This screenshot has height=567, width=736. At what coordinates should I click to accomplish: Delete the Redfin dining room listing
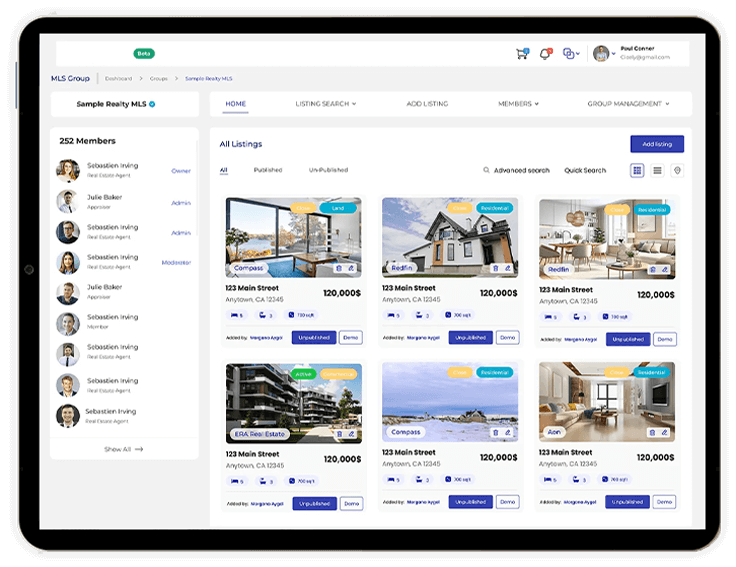652,269
